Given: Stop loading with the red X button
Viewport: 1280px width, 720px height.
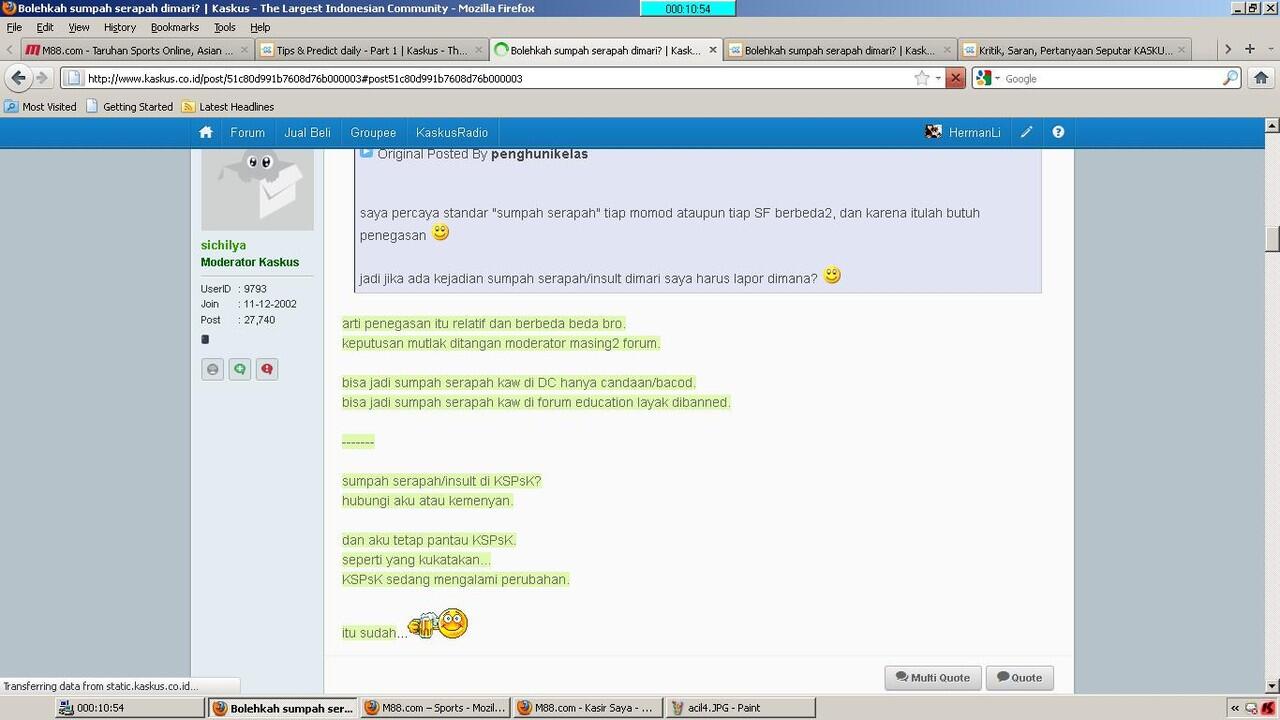Looking at the screenshot, I should [956, 78].
